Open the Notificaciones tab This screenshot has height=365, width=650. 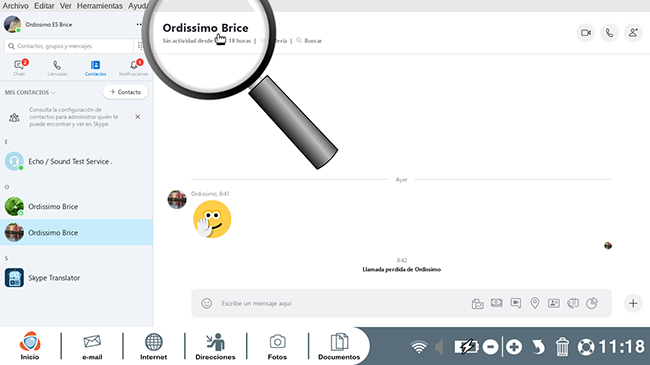point(133,68)
